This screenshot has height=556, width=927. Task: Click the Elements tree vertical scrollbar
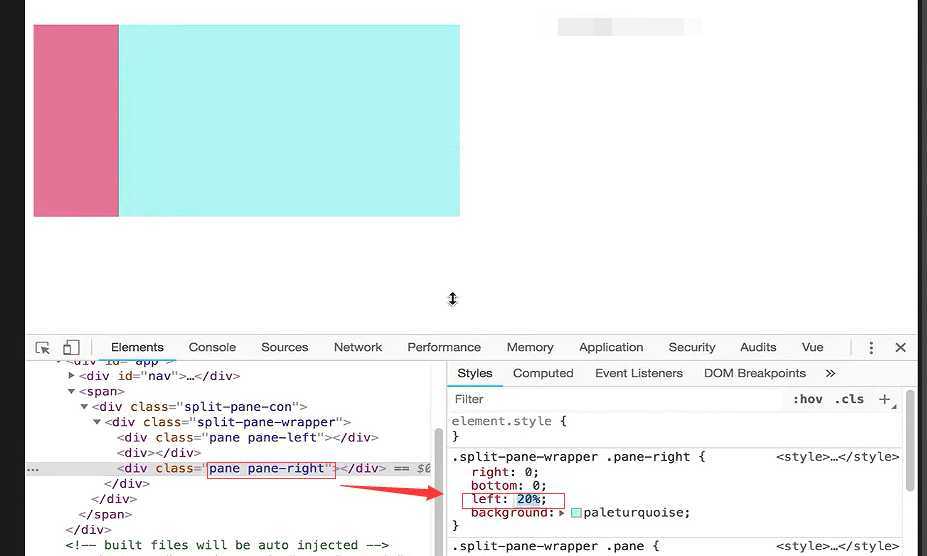click(x=438, y=491)
